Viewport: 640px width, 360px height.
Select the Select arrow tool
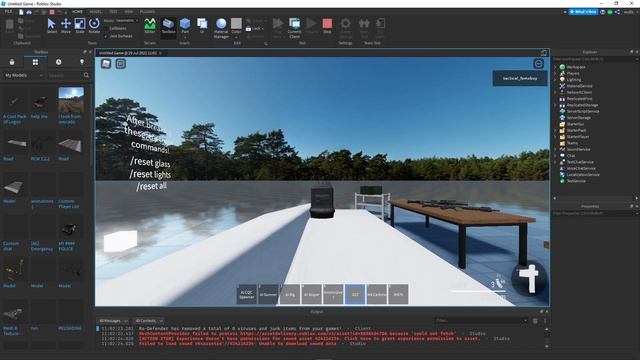[51, 25]
